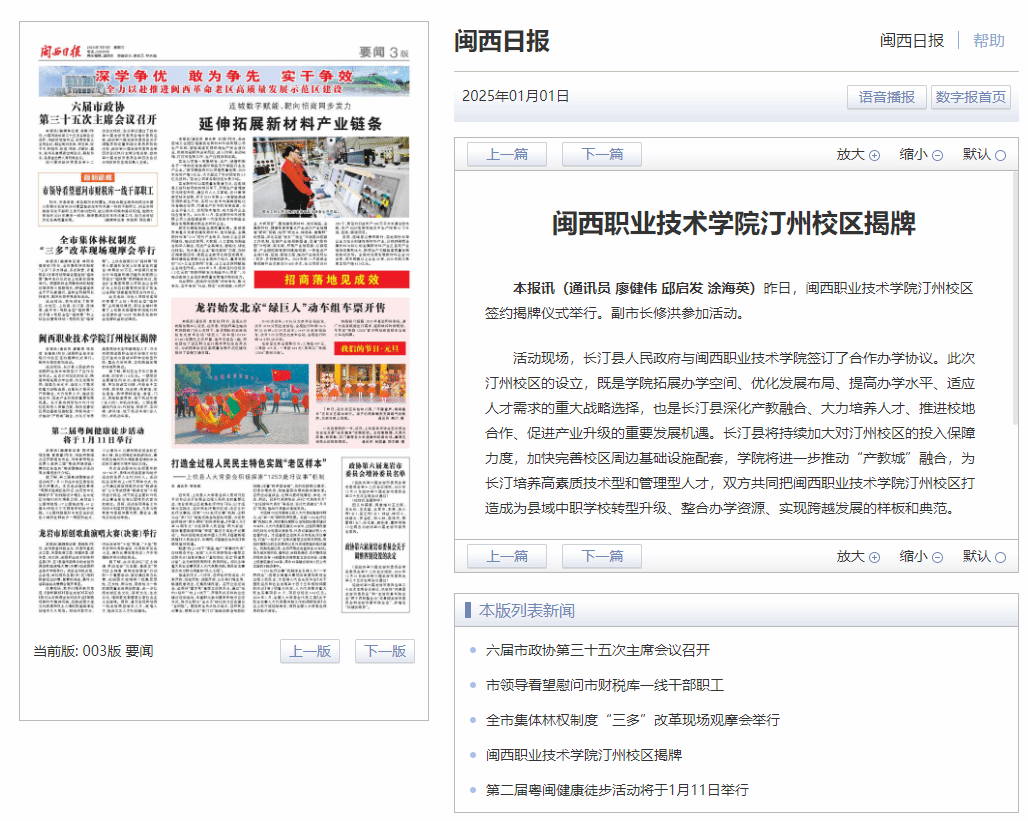
Task: Click the top 缩小 zoom-out minus icon
Action: (937, 155)
